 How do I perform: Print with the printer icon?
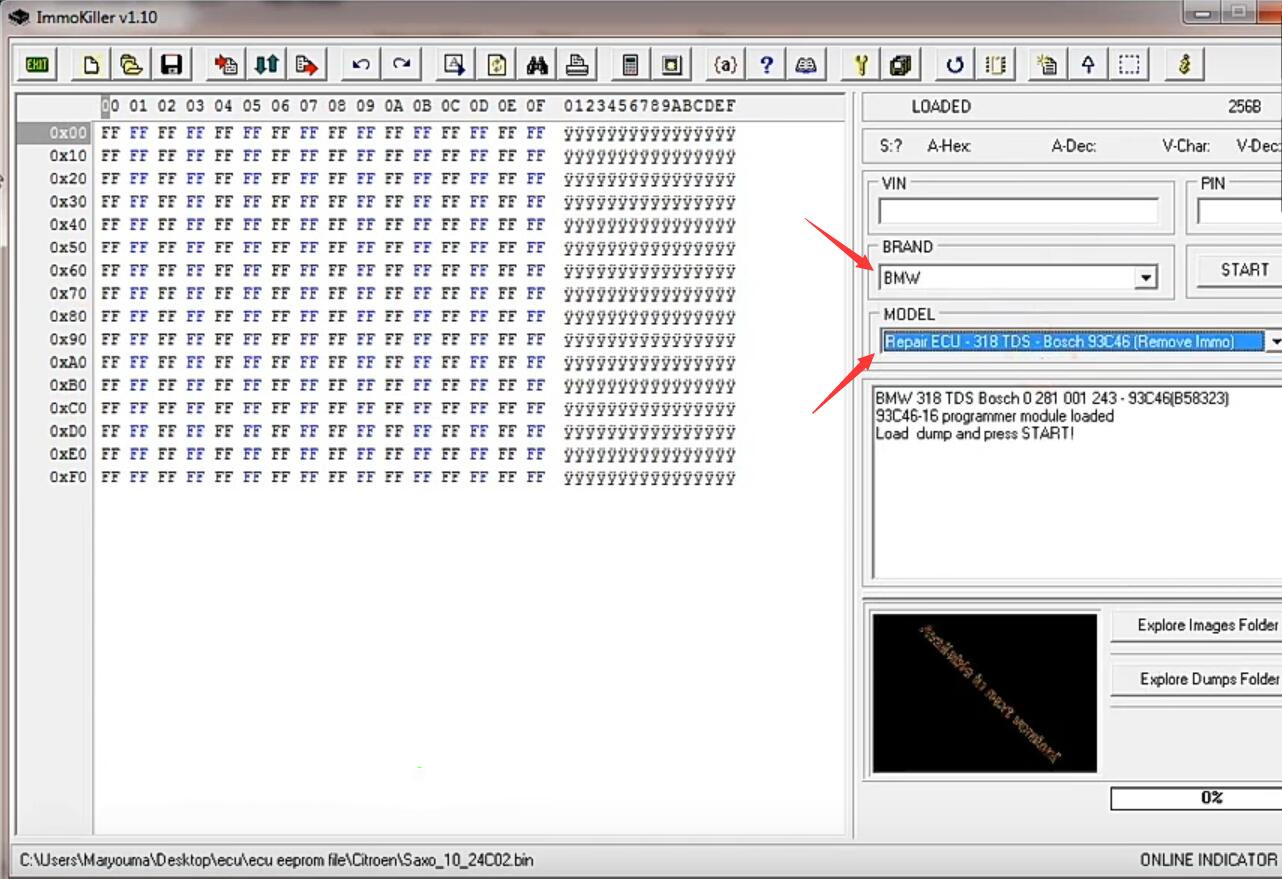pyautogui.click(x=577, y=65)
